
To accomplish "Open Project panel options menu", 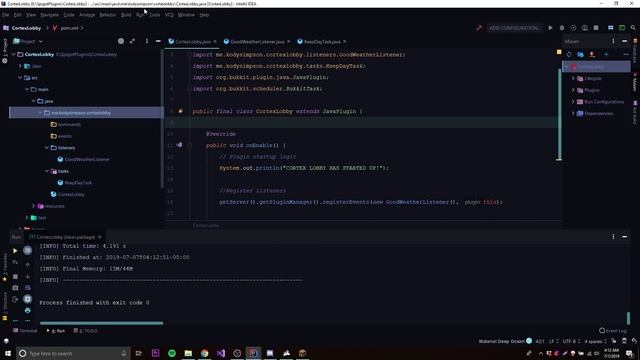I will pos(147,41).
